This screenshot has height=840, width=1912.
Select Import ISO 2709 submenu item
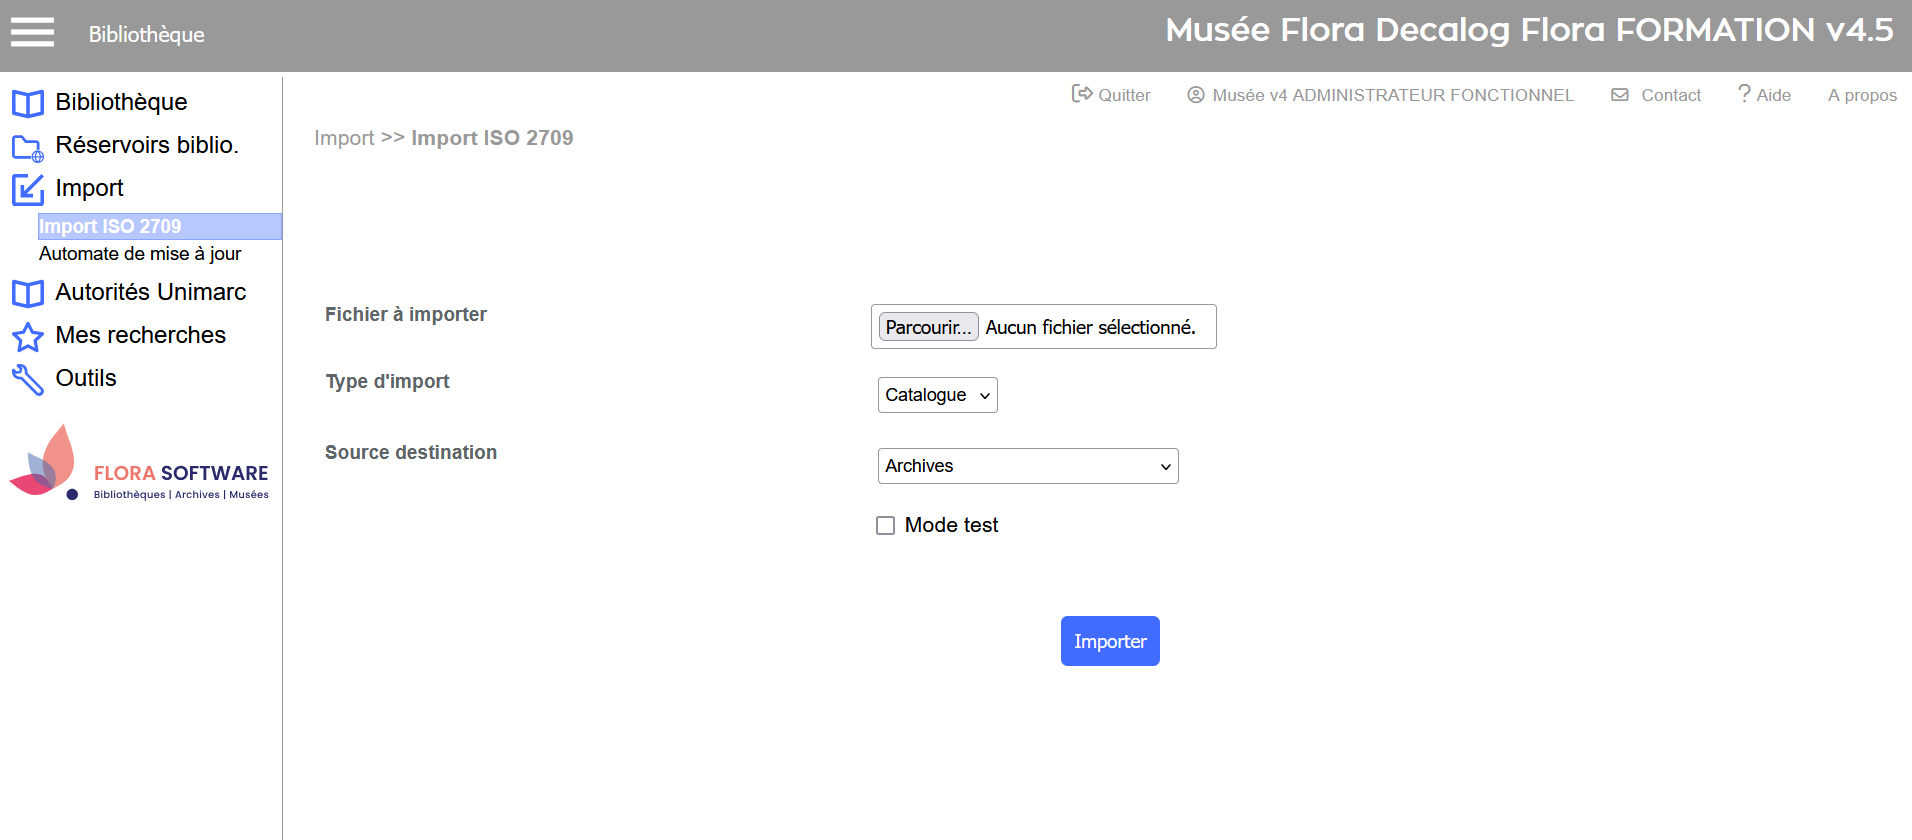pyautogui.click(x=110, y=226)
